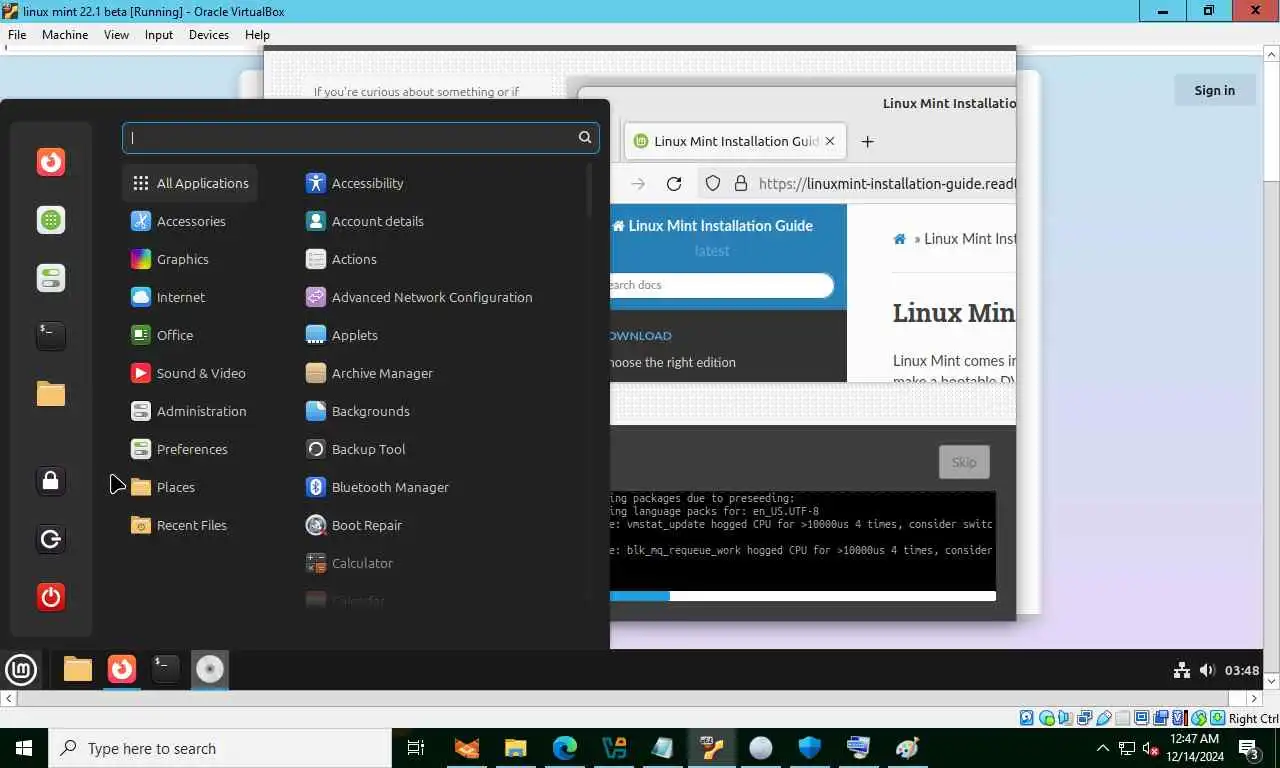Image resolution: width=1280 pixels, height=768 pixels.
Task: Launch Boot Repair
Action: point(353,525)
